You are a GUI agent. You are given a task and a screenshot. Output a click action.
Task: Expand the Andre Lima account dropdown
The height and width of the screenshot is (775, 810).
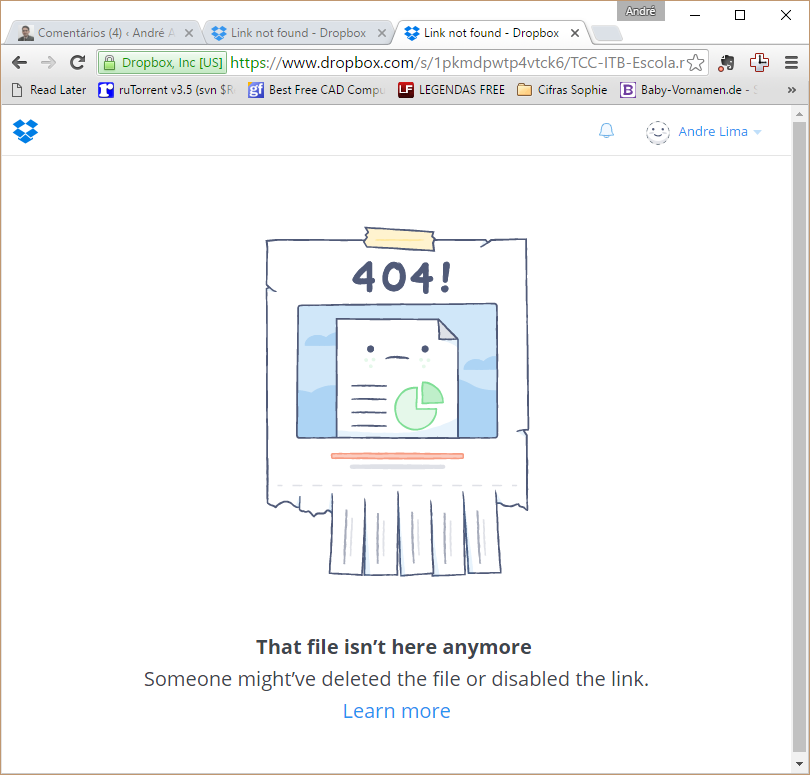[x=719, y=132]
